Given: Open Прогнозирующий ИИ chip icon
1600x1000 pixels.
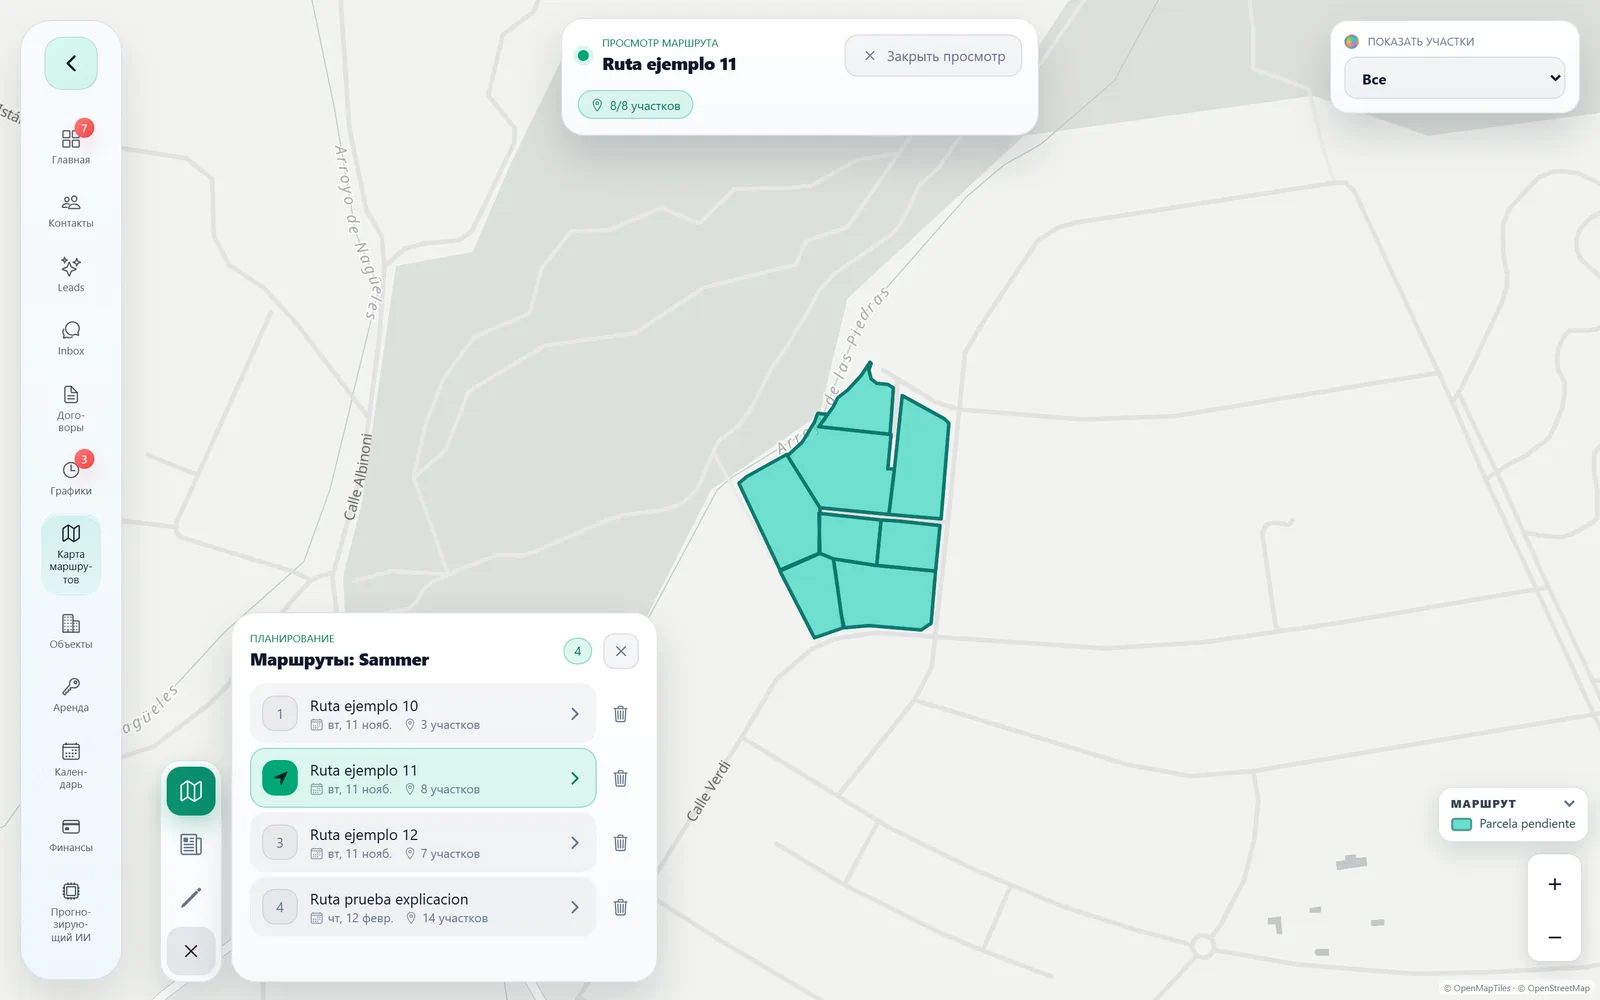Looking at the screenshot, I should [x=71, y=891].
